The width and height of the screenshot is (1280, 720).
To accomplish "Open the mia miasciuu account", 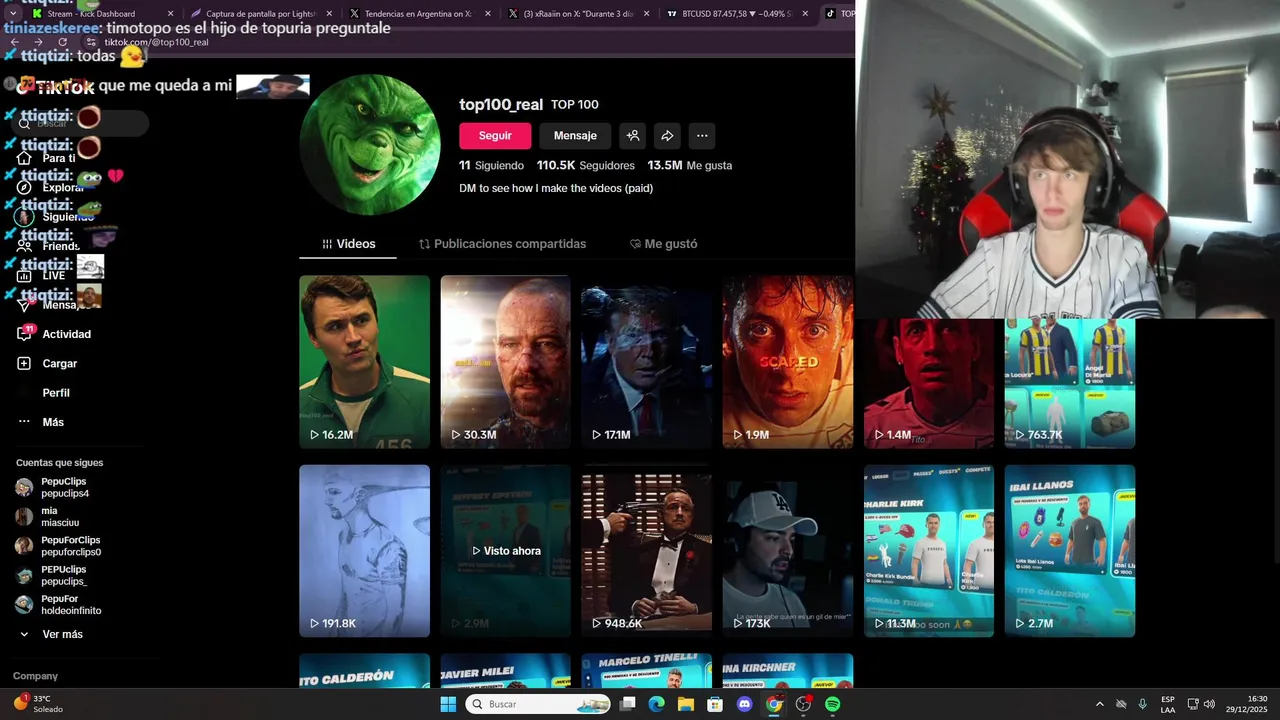I will [60, 516].
